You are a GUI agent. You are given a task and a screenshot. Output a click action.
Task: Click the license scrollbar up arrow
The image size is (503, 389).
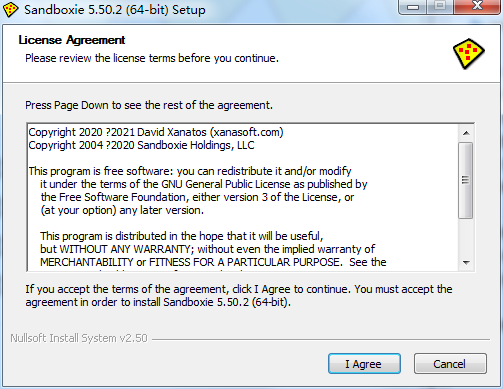466,133
